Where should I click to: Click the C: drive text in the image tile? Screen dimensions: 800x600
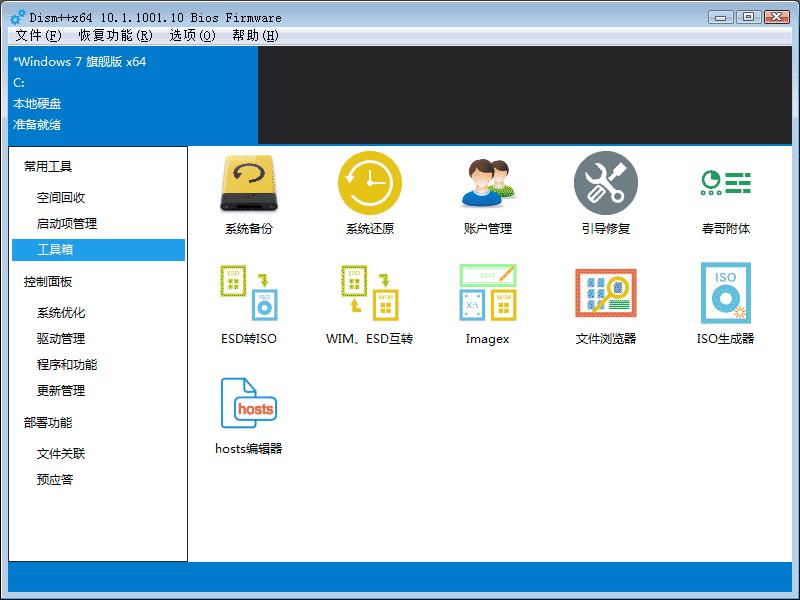[19, 83]
